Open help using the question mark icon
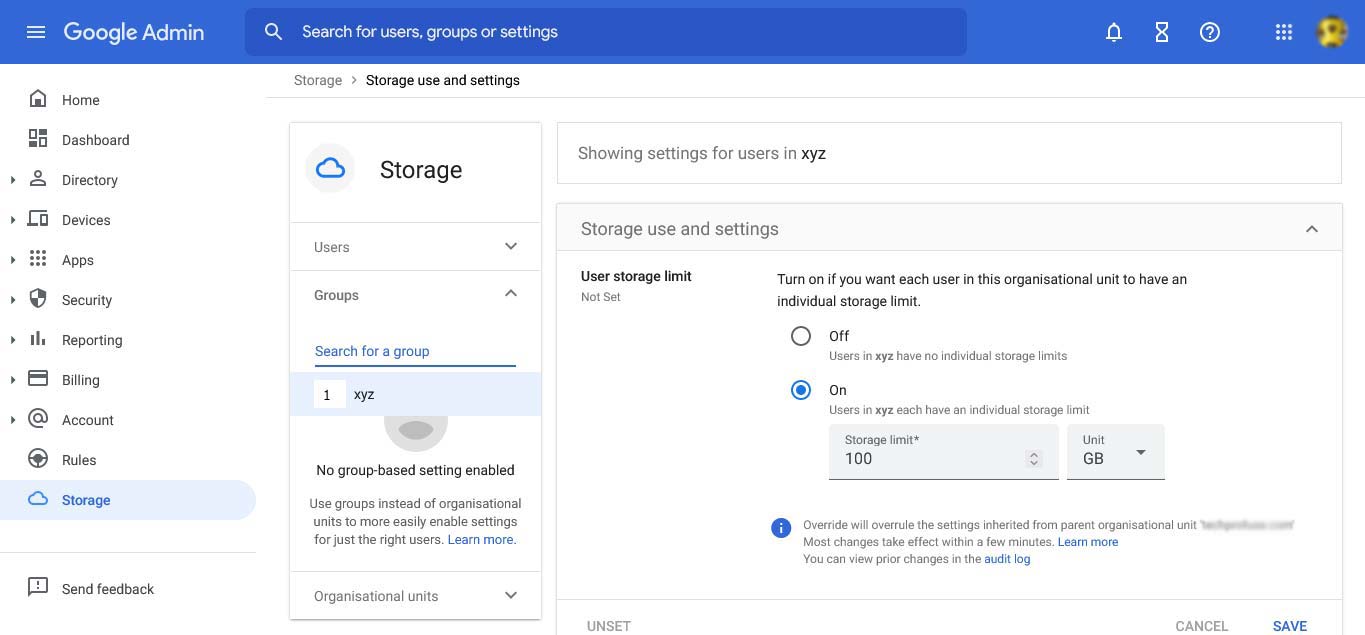The height and width of the screenshot is (635, 1365). point(1209,31)
